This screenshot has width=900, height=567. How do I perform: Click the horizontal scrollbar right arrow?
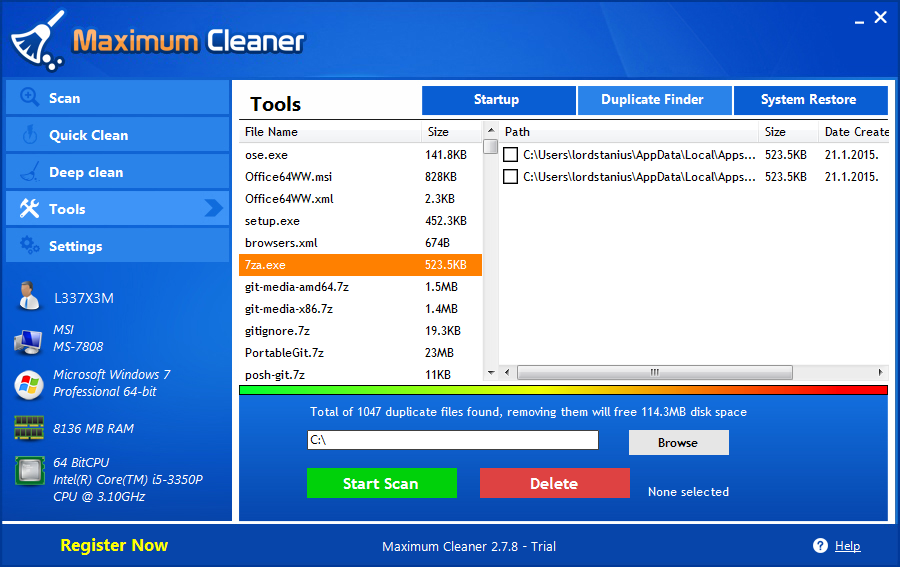tap(880, 372)
